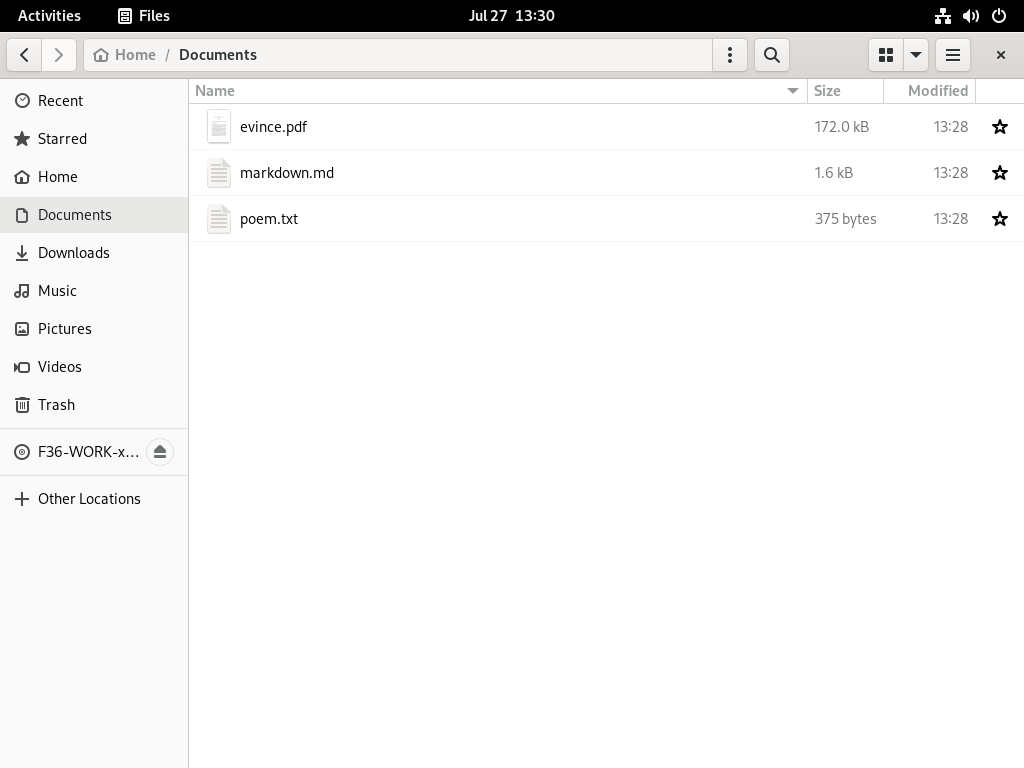Open the hamburger main menu
1024x768 pixels.
(x=953, y=55)
